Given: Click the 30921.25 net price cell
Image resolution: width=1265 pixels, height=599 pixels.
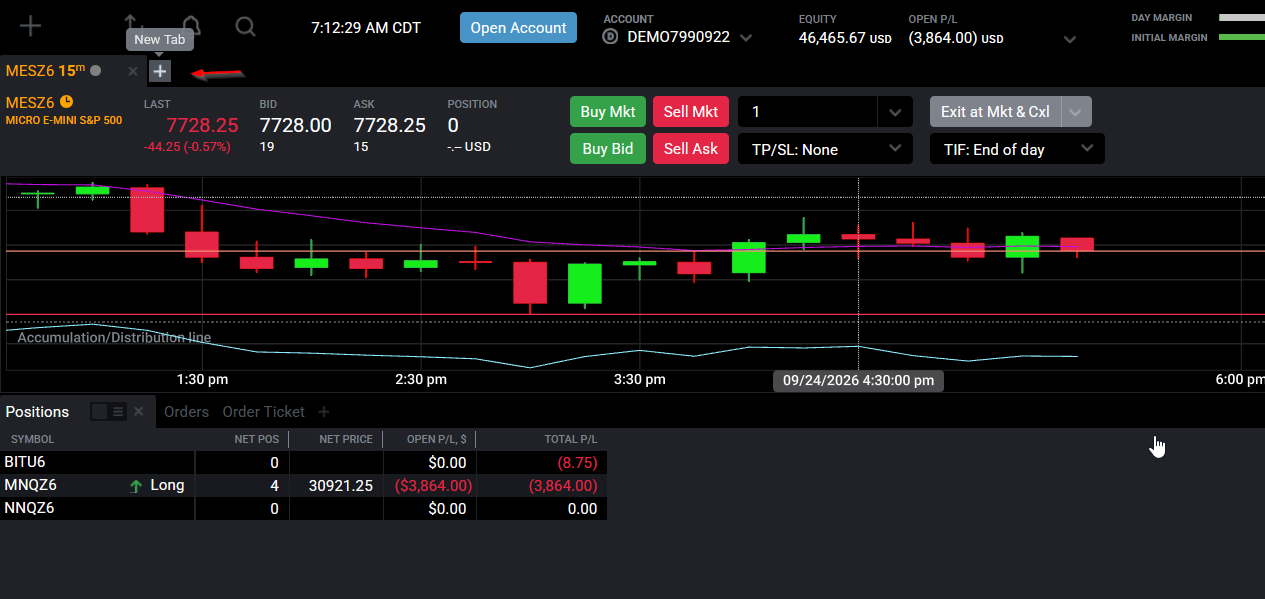Looking at the screenshot, I should pyautogui.click(x=336, y=486).
